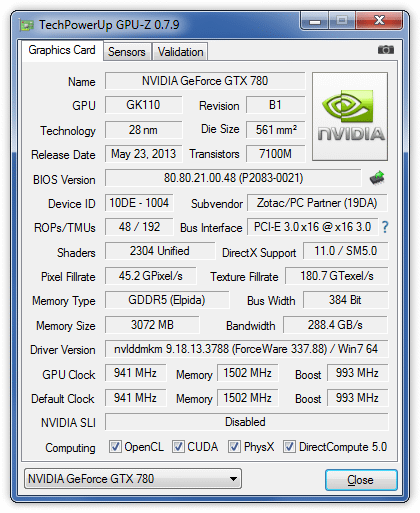Viewport: 420px width, 513px height.
Task: Click the Default Clock field 941 MHz
Action: (135, 398)
